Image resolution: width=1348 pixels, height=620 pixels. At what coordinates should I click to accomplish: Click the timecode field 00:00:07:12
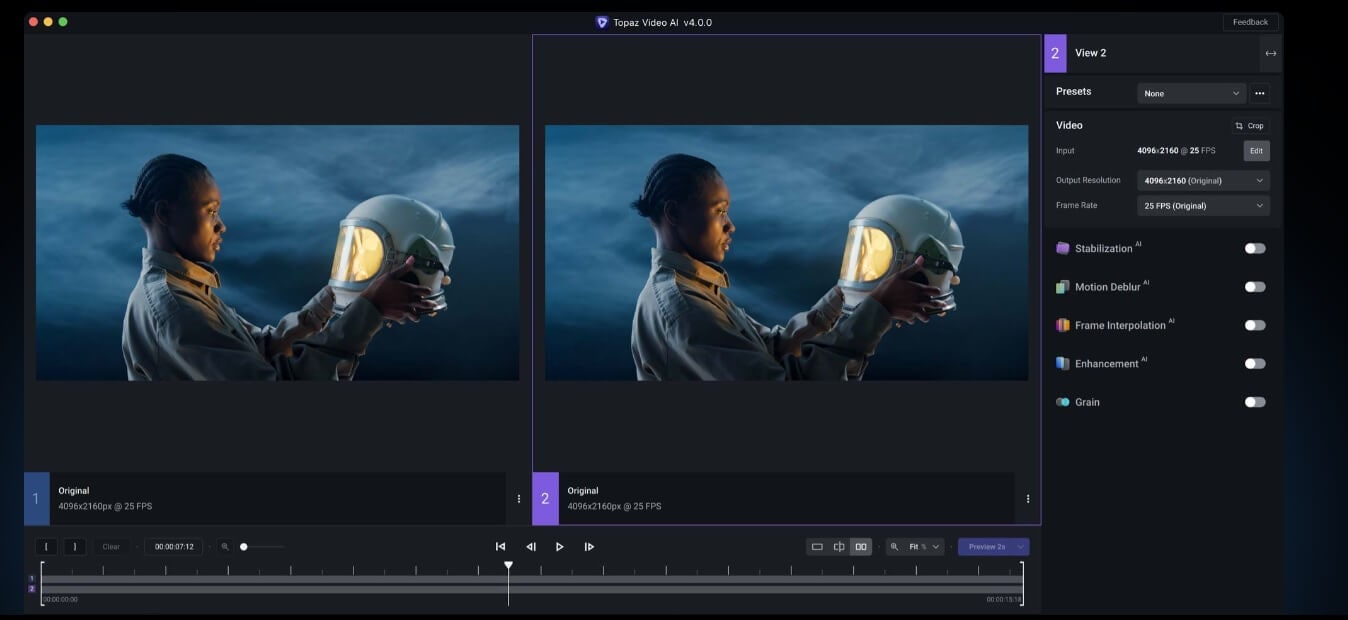click(174, 547)
